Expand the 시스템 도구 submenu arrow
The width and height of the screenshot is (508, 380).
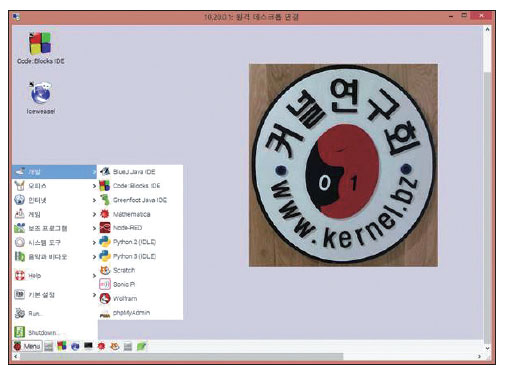pos(94,243)
